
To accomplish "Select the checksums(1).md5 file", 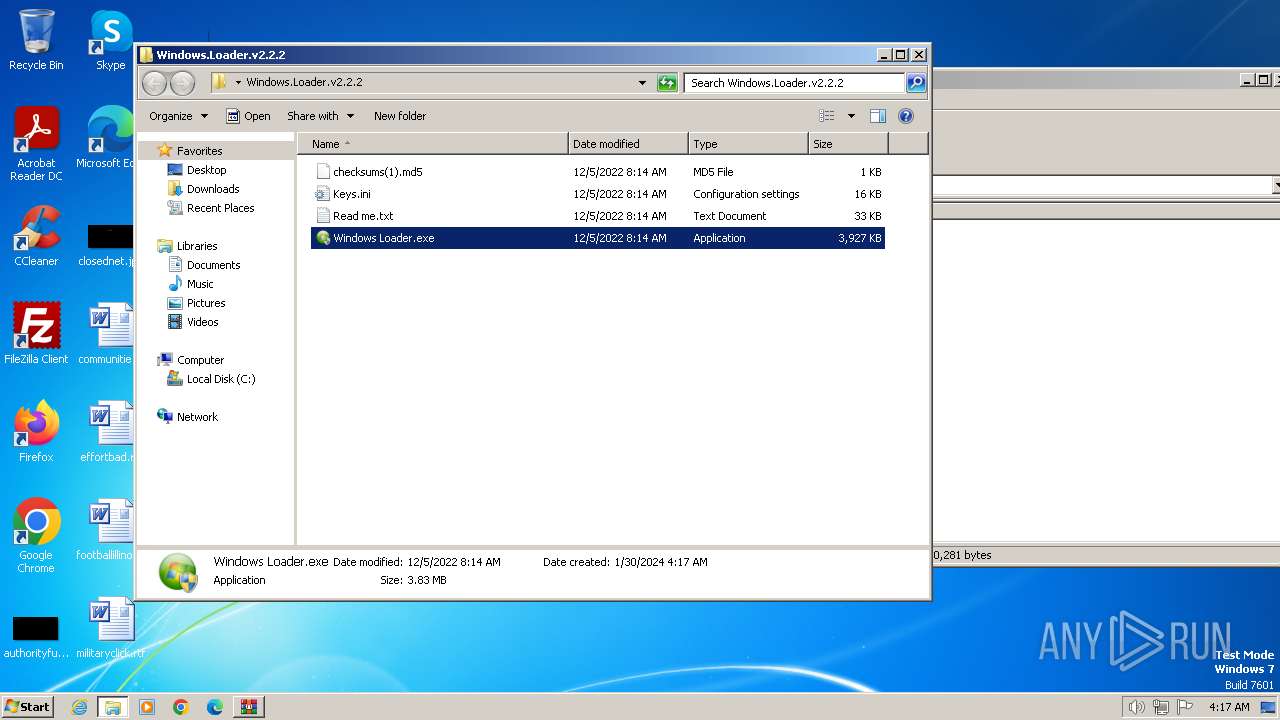I will (x=598, y=172).
